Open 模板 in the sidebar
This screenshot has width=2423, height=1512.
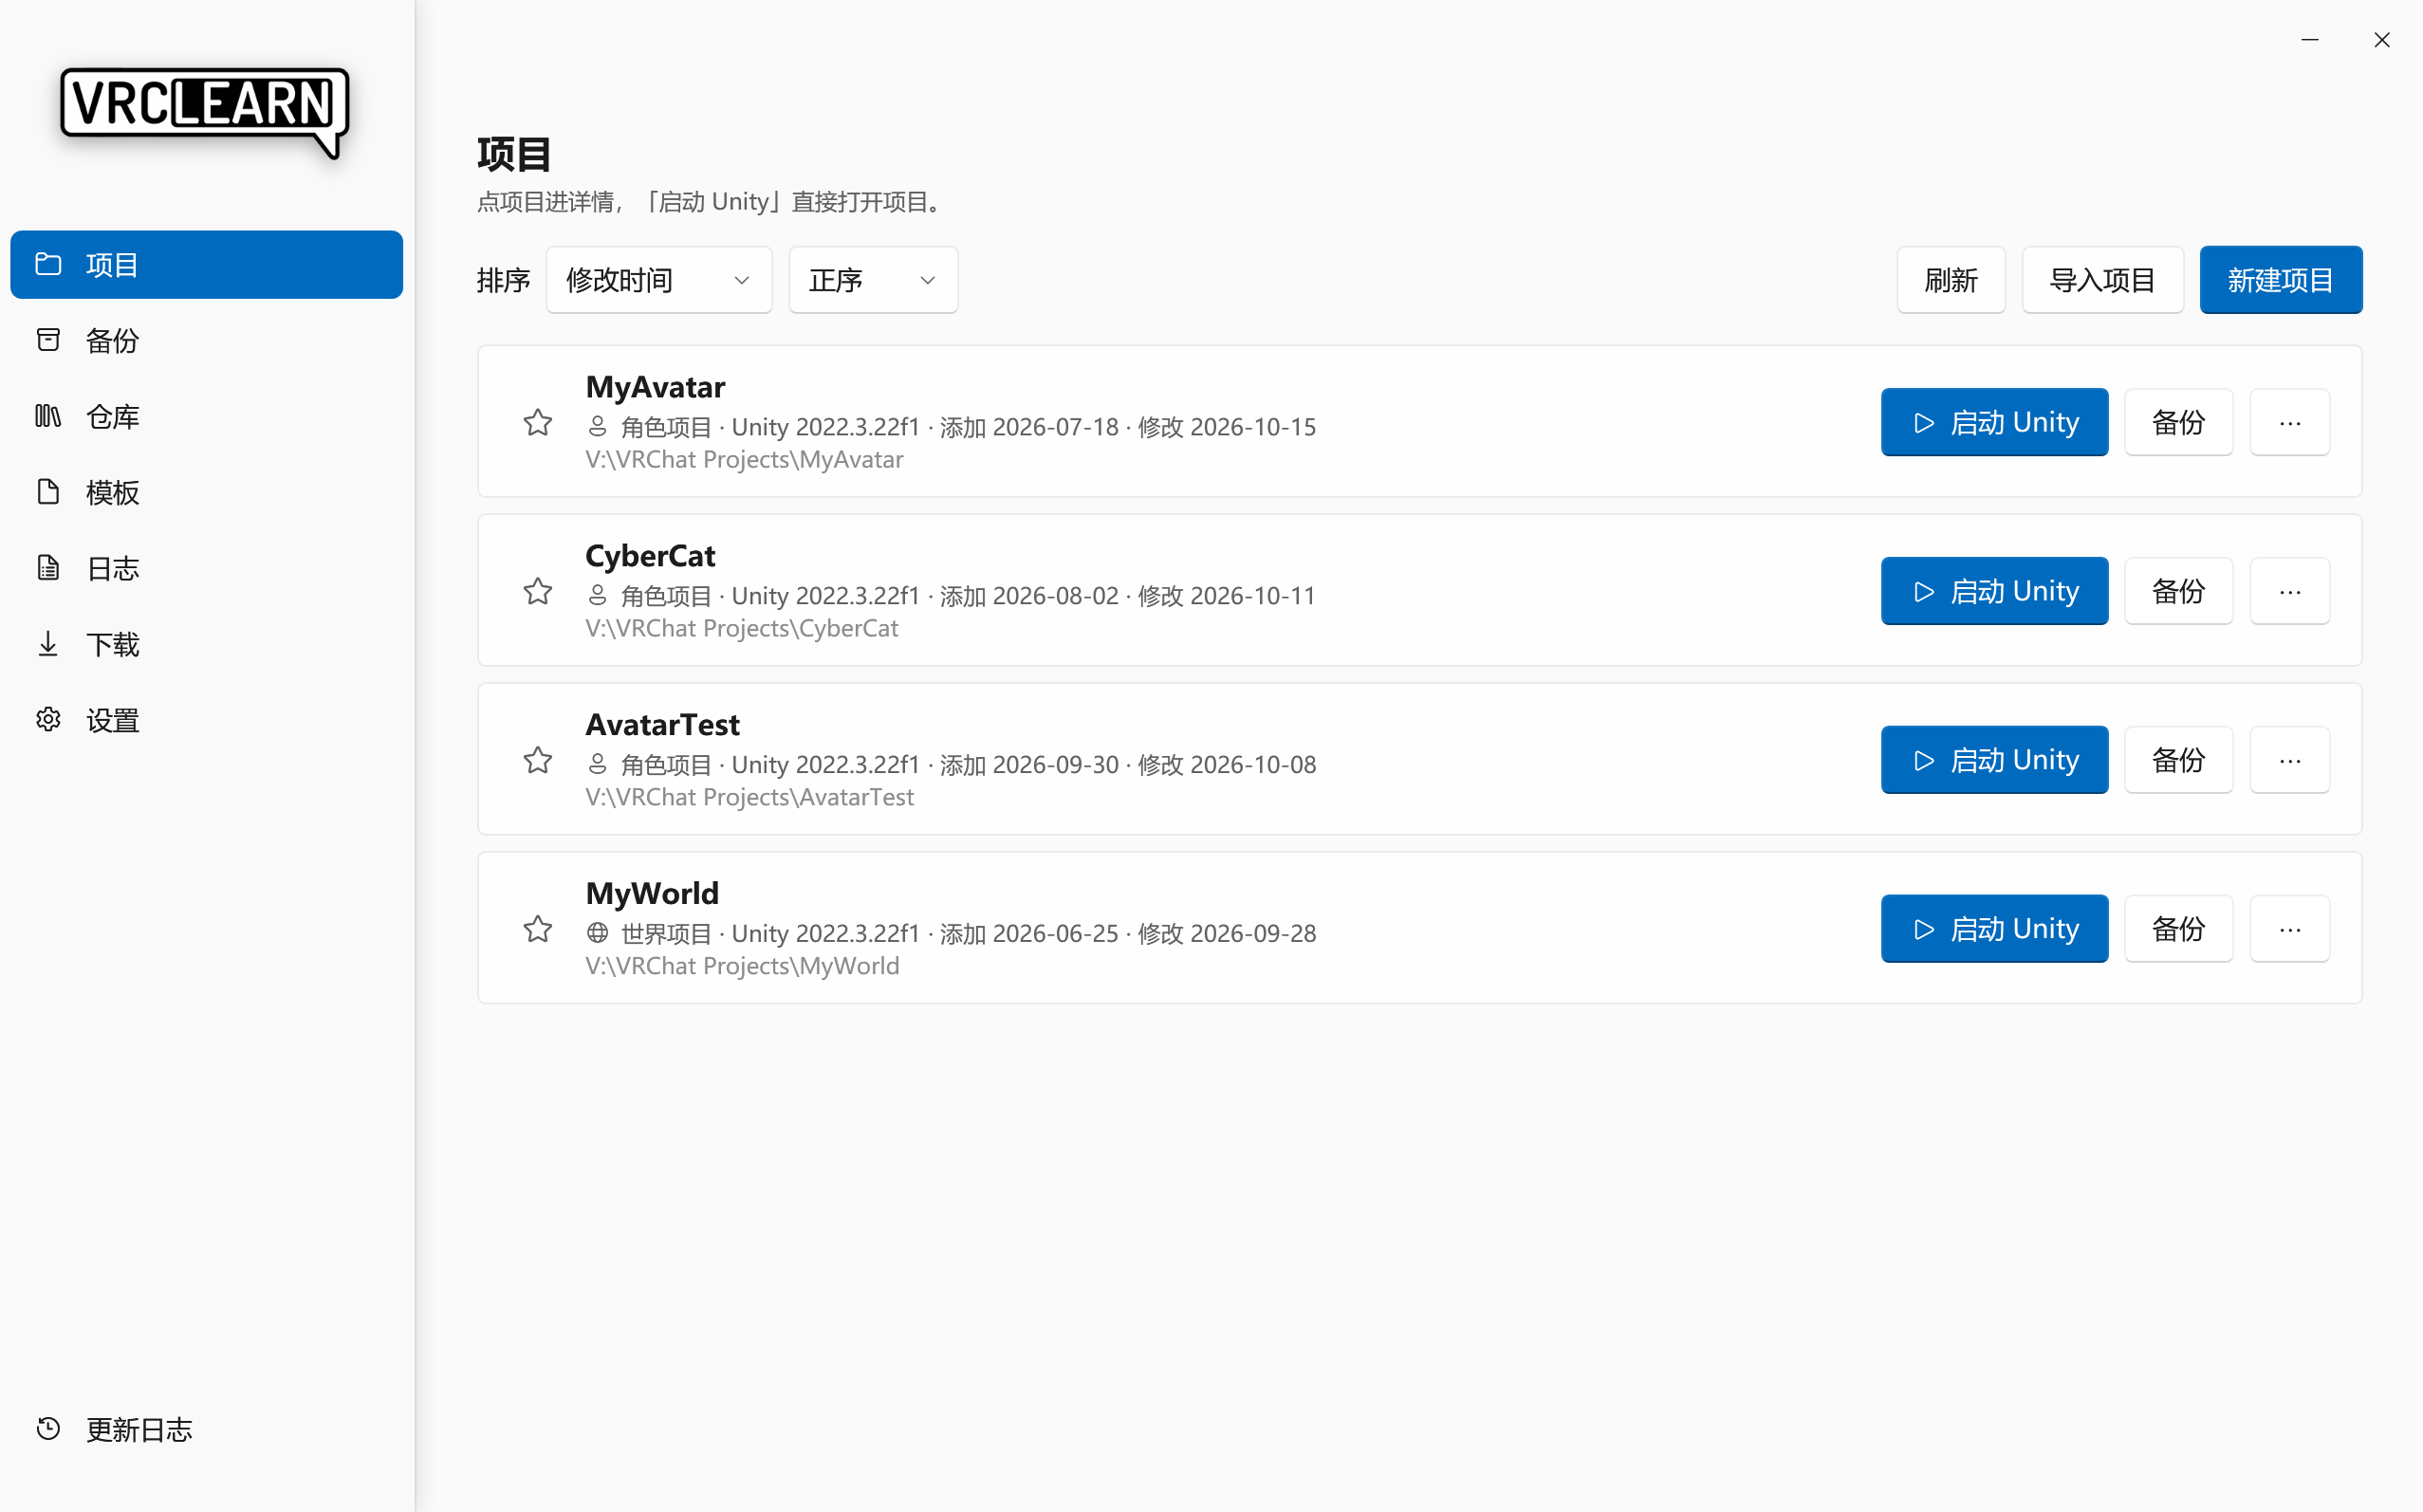point(206,493)
